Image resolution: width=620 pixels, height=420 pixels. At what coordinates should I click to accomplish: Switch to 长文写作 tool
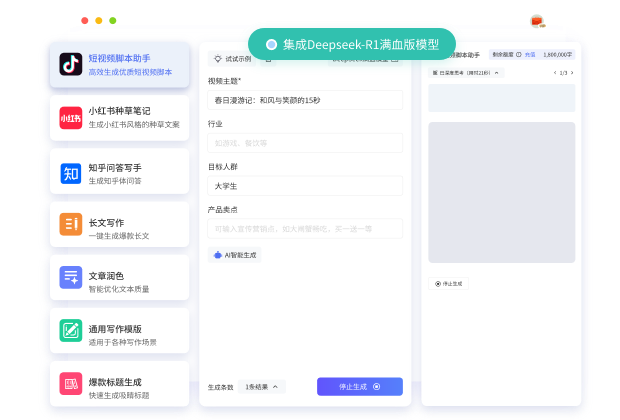tap(119, 224)
